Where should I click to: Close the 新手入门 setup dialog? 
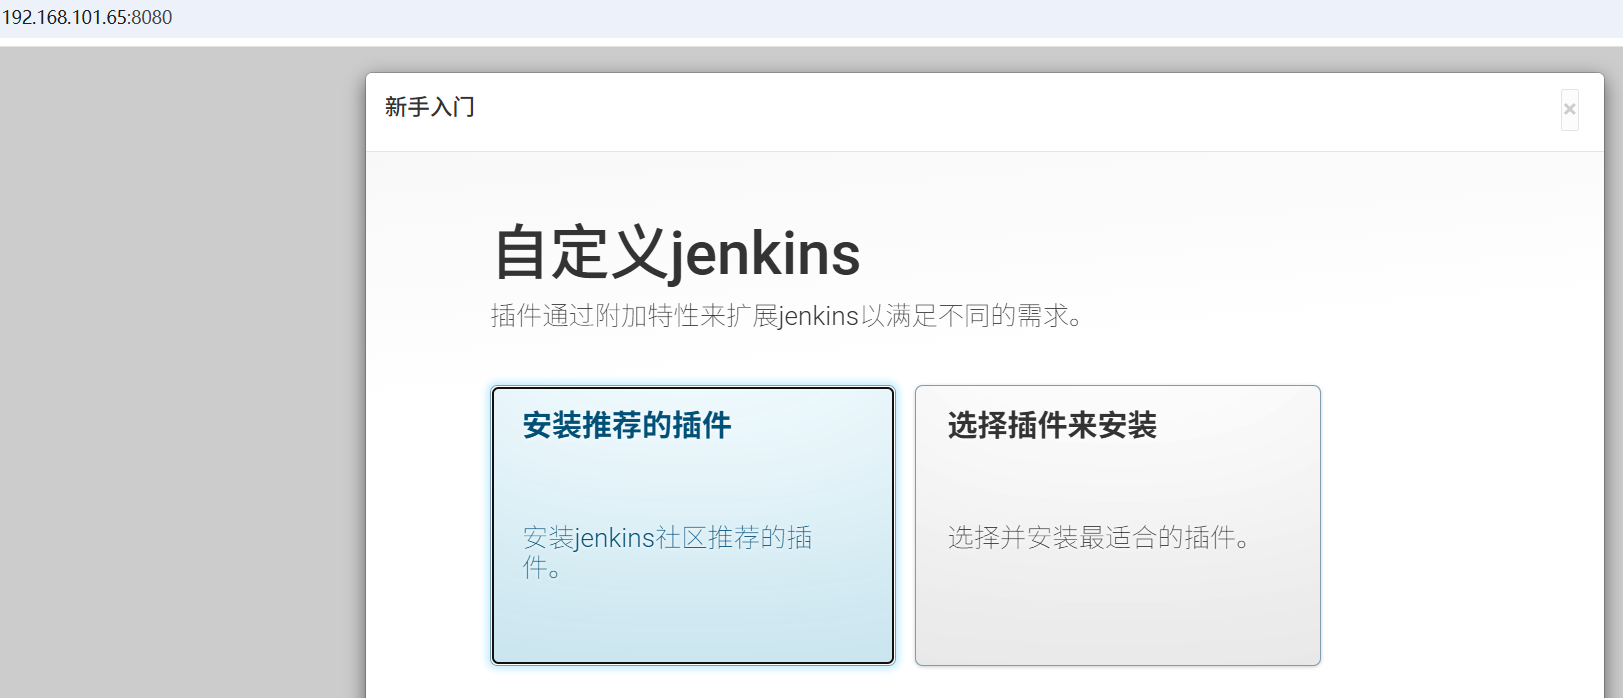(x=1569, y=109)
